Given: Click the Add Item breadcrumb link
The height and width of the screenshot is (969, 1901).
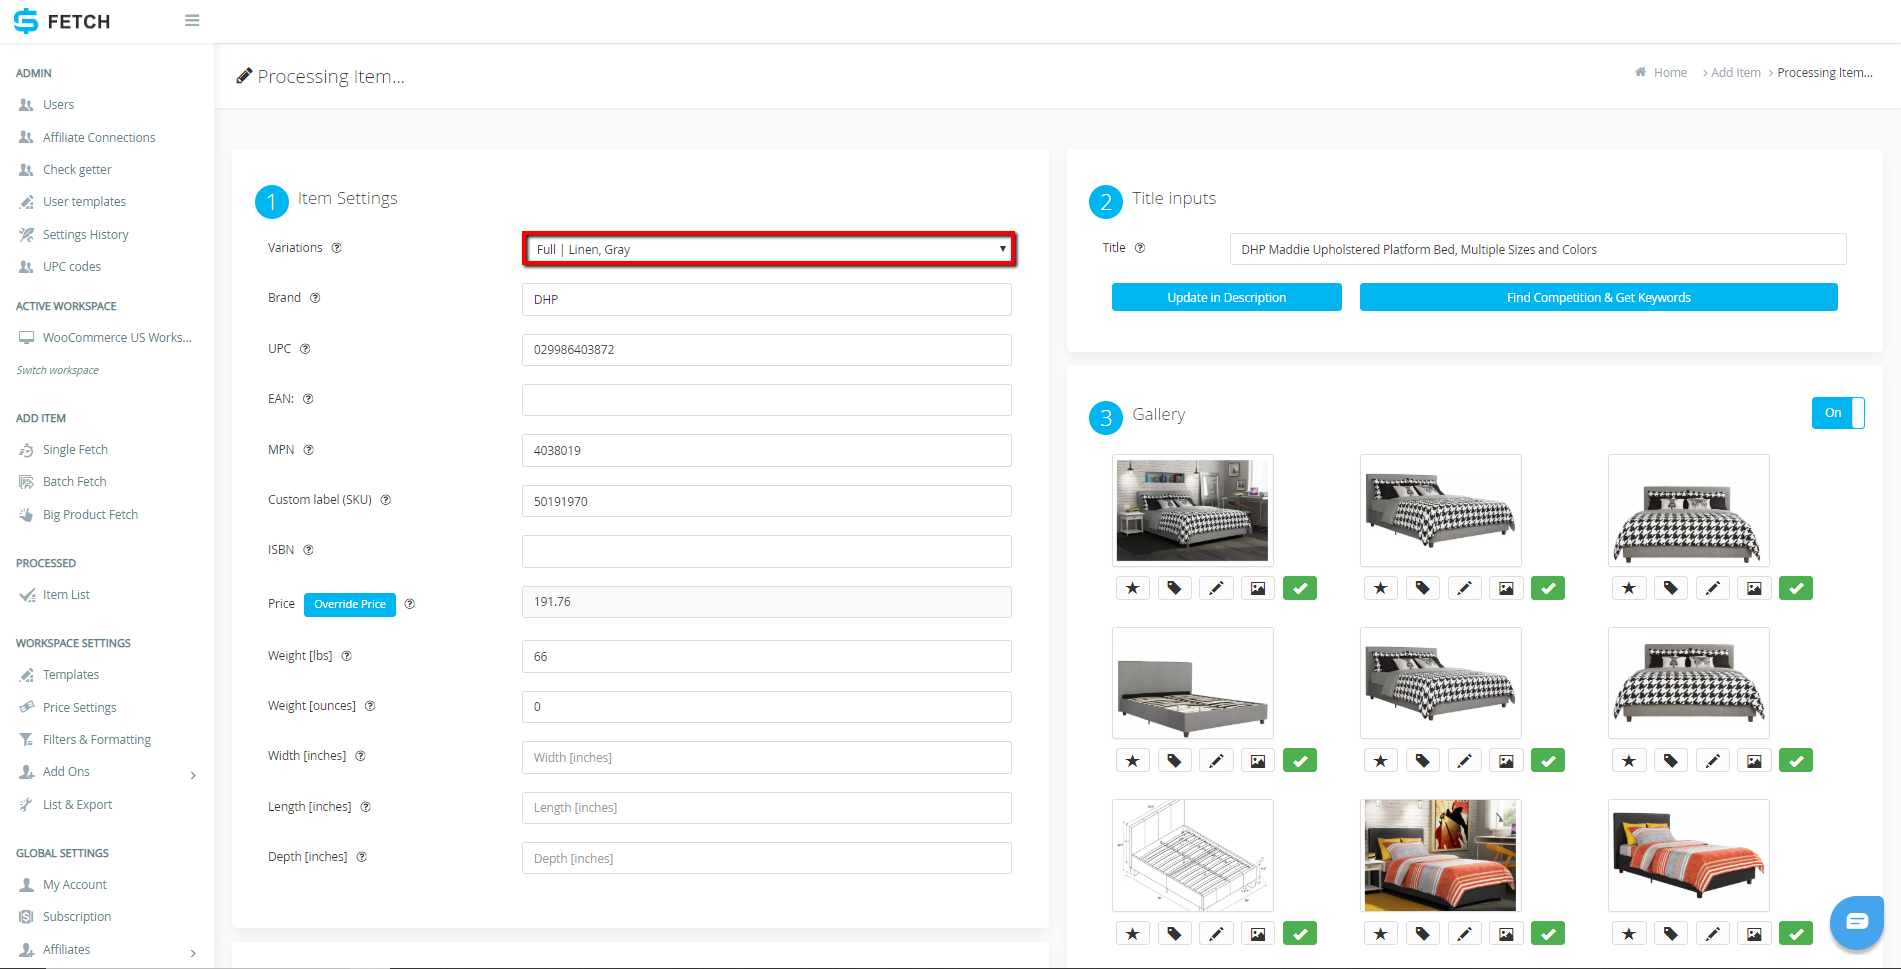Looking at the screenshot, I should 1735,72.
